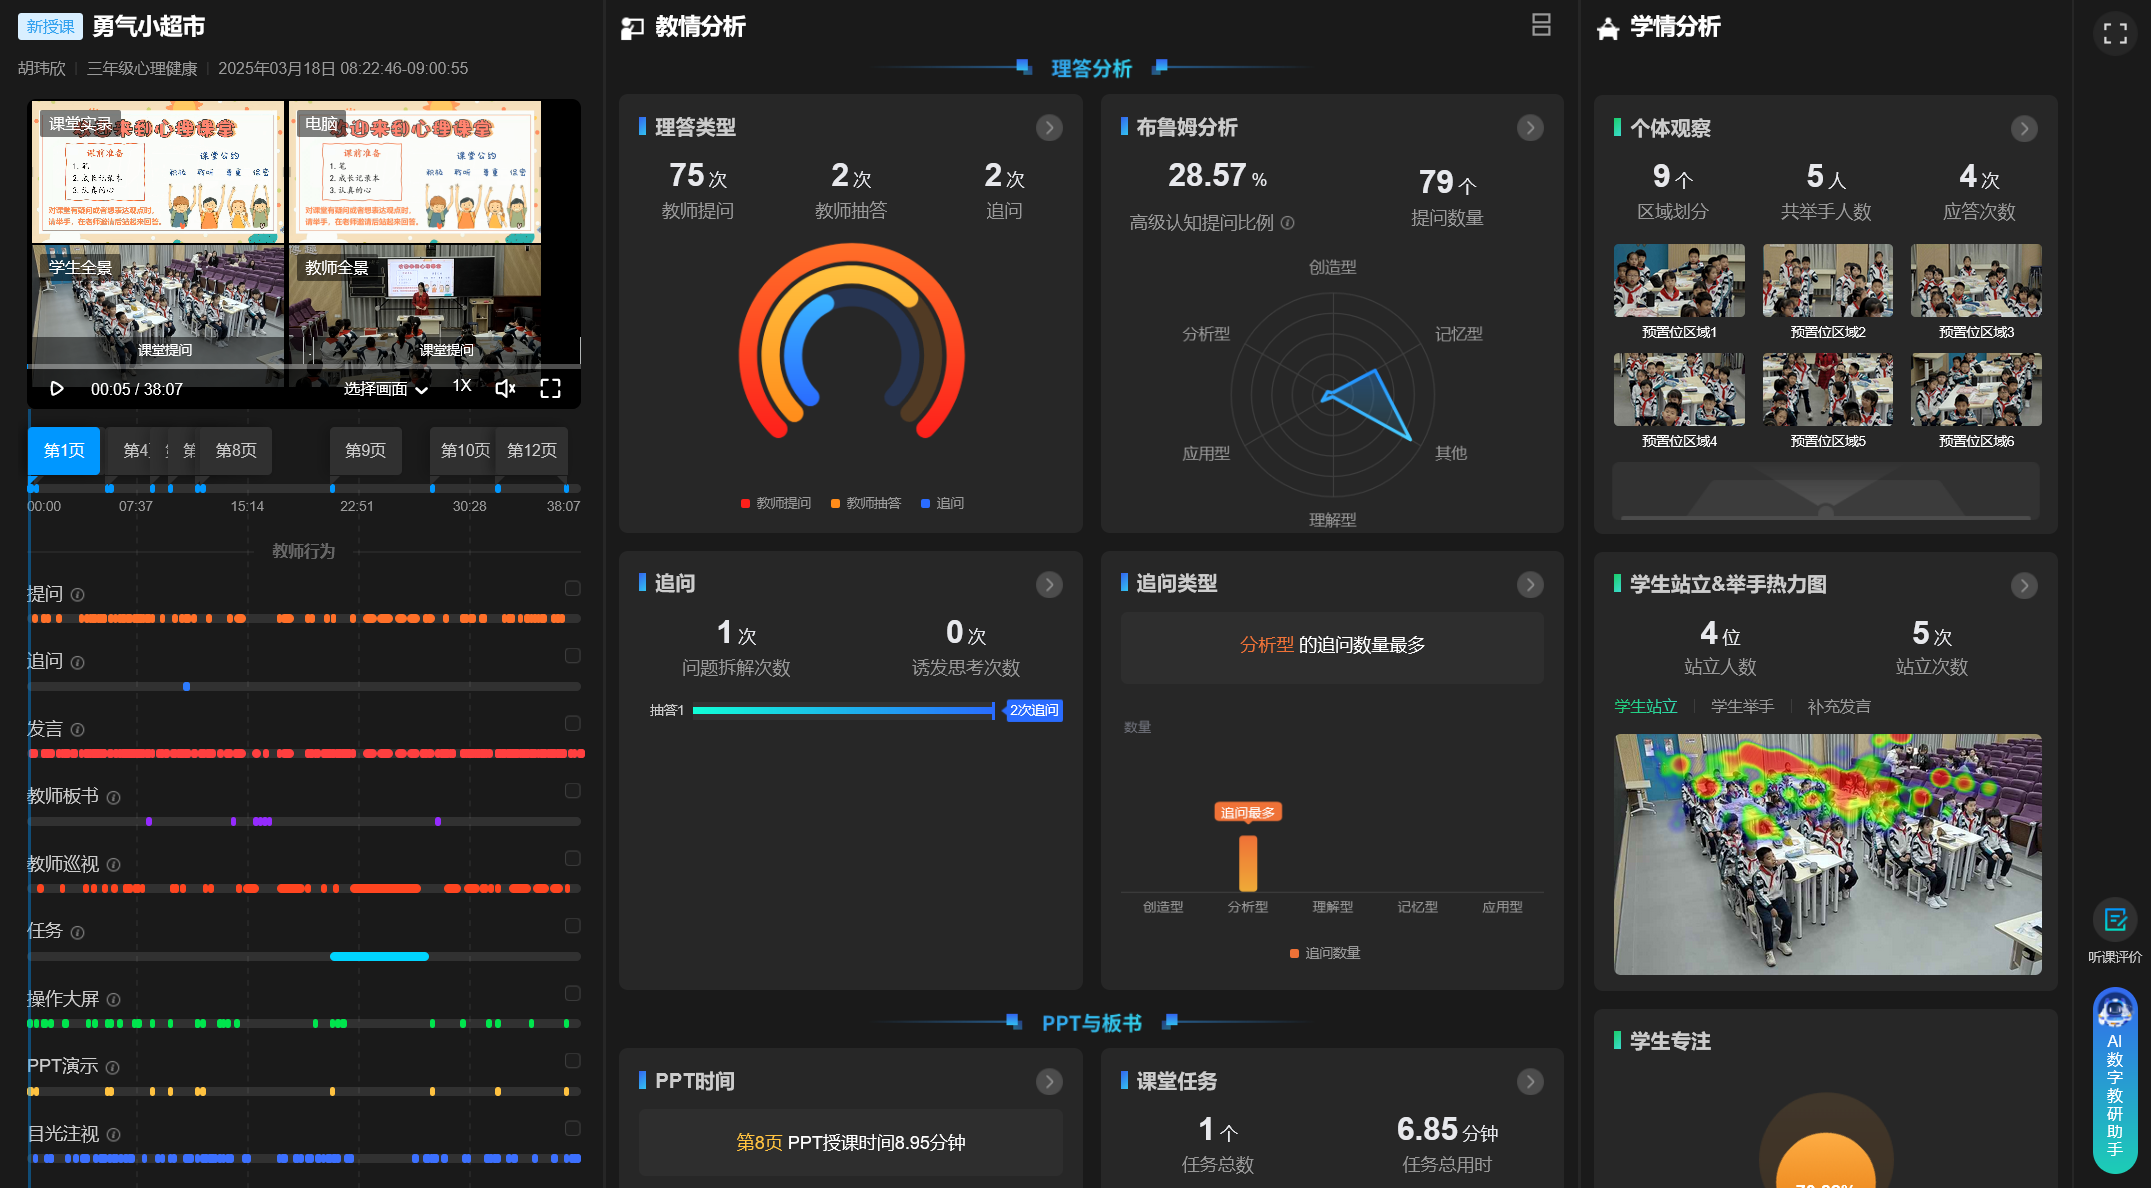Select the 第8页 slide tab
This screenshot has width=2151, height=1188.
236,451
